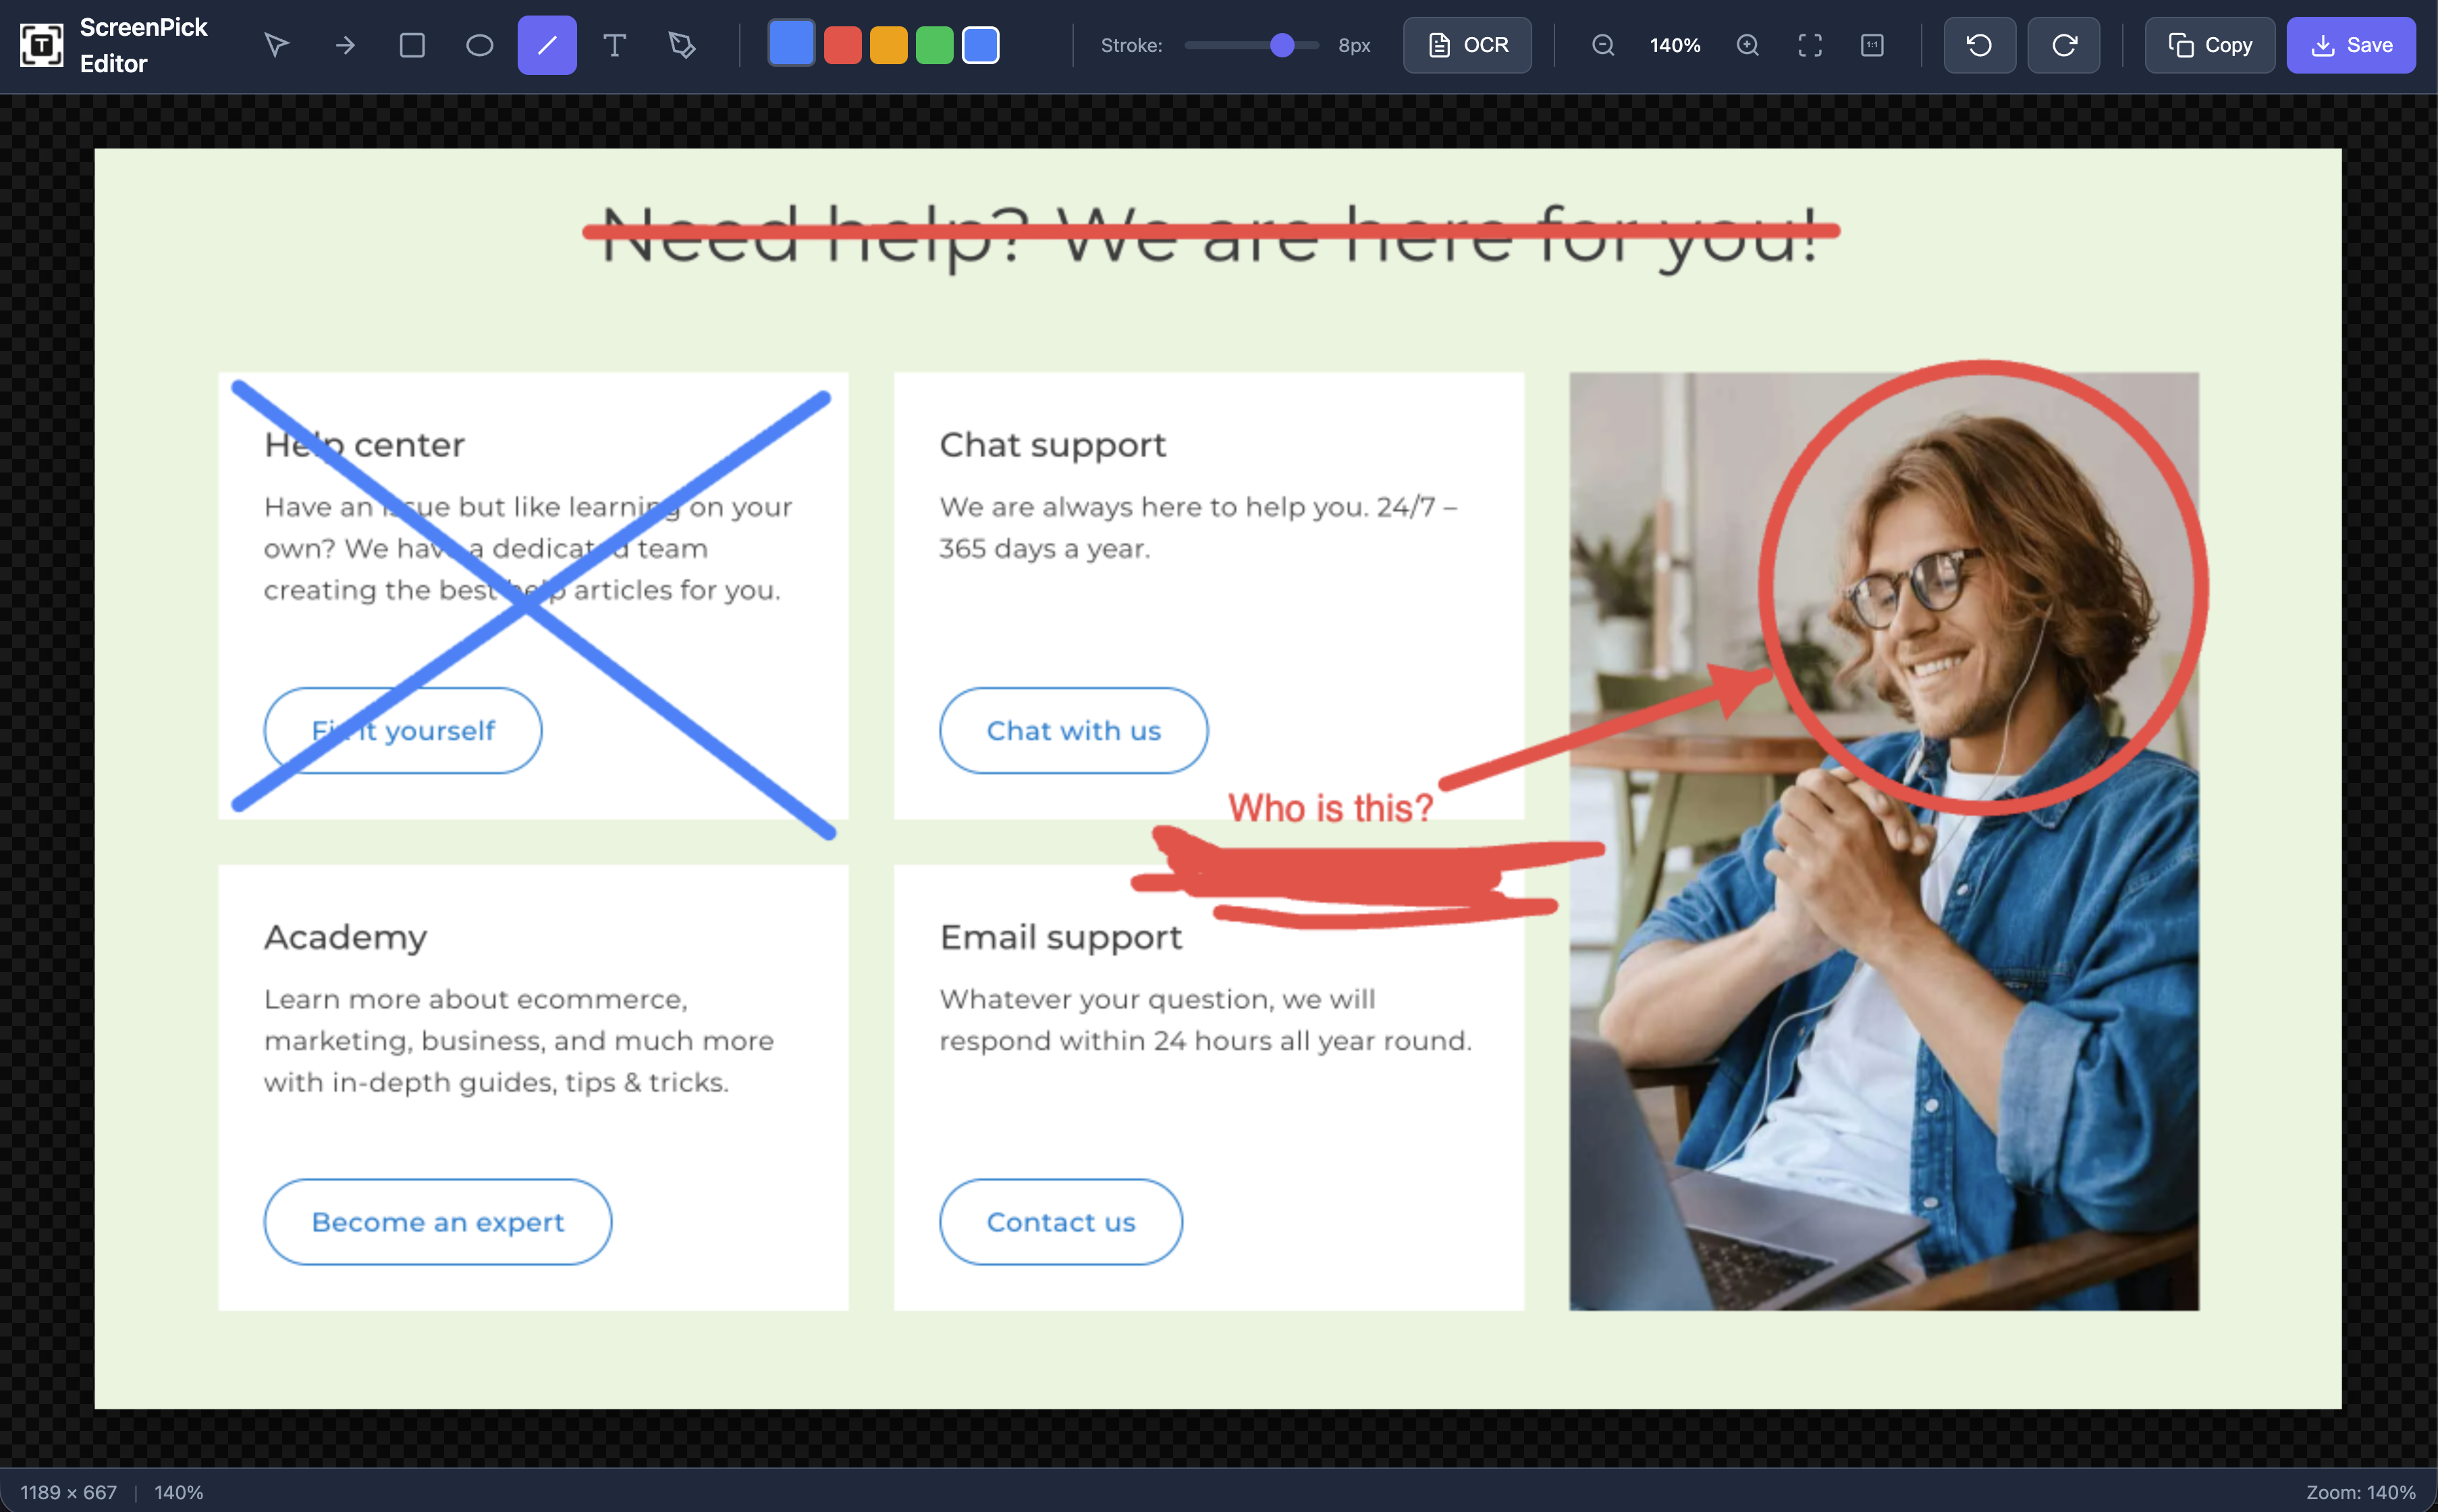Image resolution: width=2438 pixels, height=1512 pixels.
Task: Select the Ellipse tool
Action: pyautogui.click(x=478, y=44)
